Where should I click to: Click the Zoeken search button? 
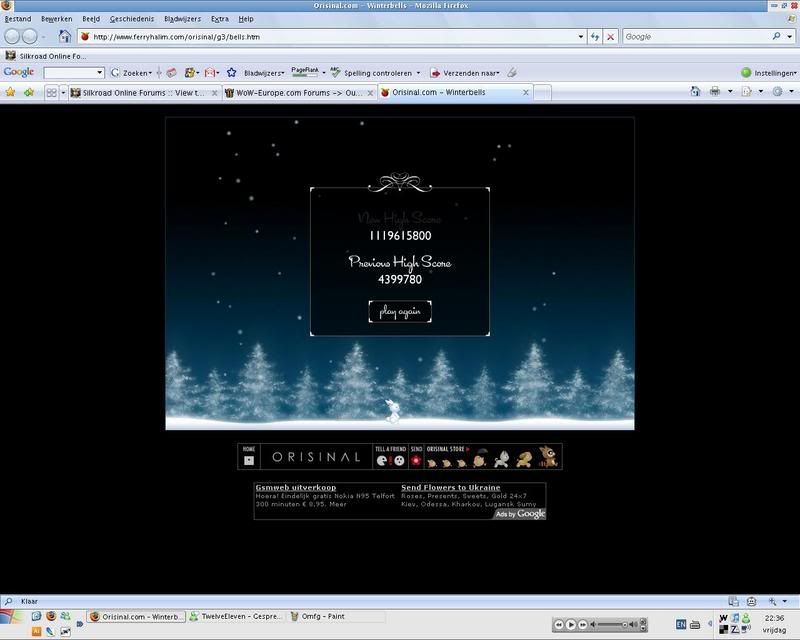click(x=132, y=73)
